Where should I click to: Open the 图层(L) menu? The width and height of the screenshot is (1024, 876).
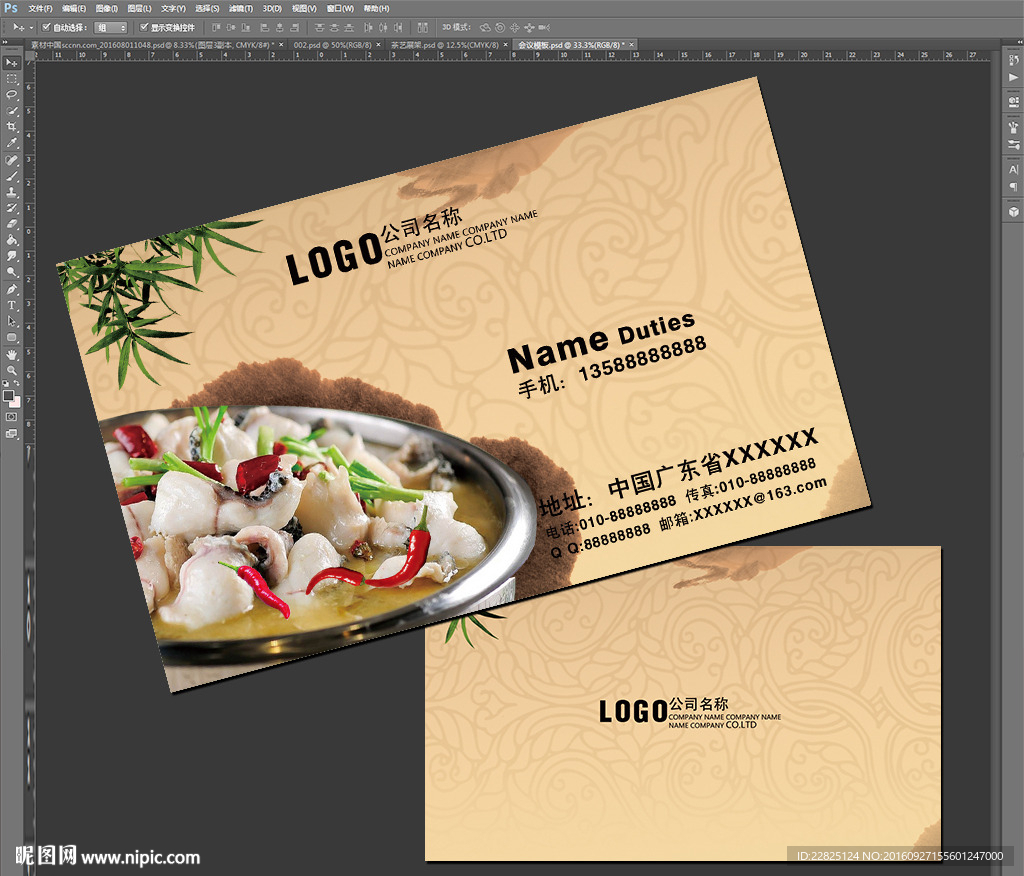pos(139,8)
